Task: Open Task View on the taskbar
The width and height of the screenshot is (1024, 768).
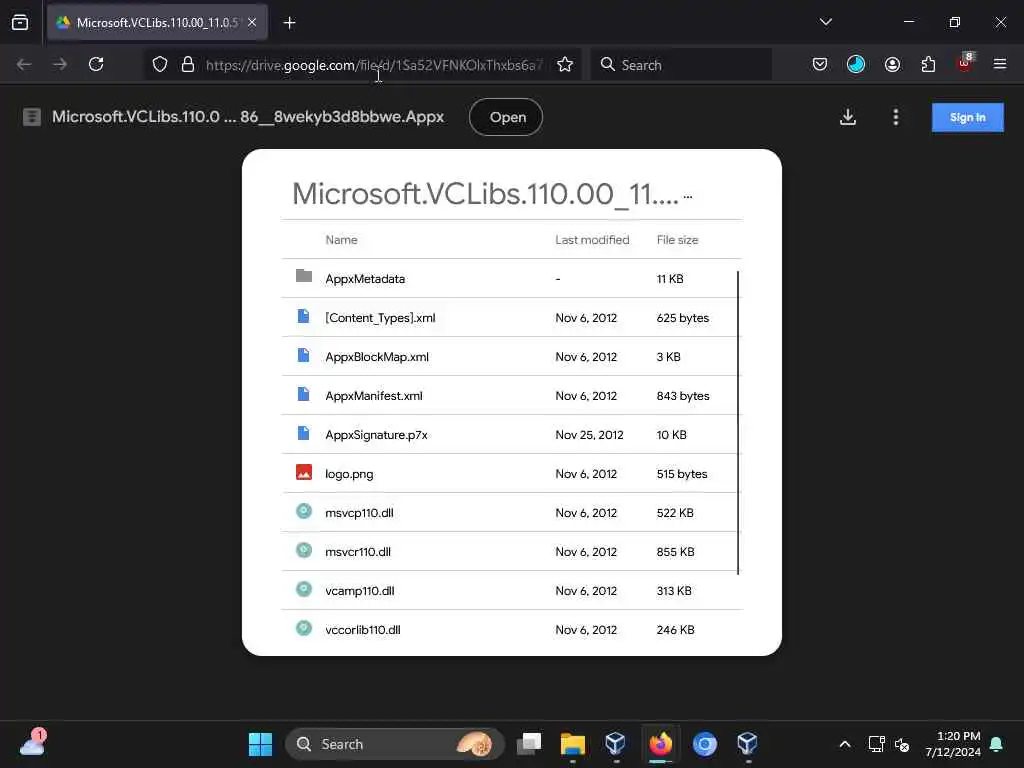Action: point(529,744)
